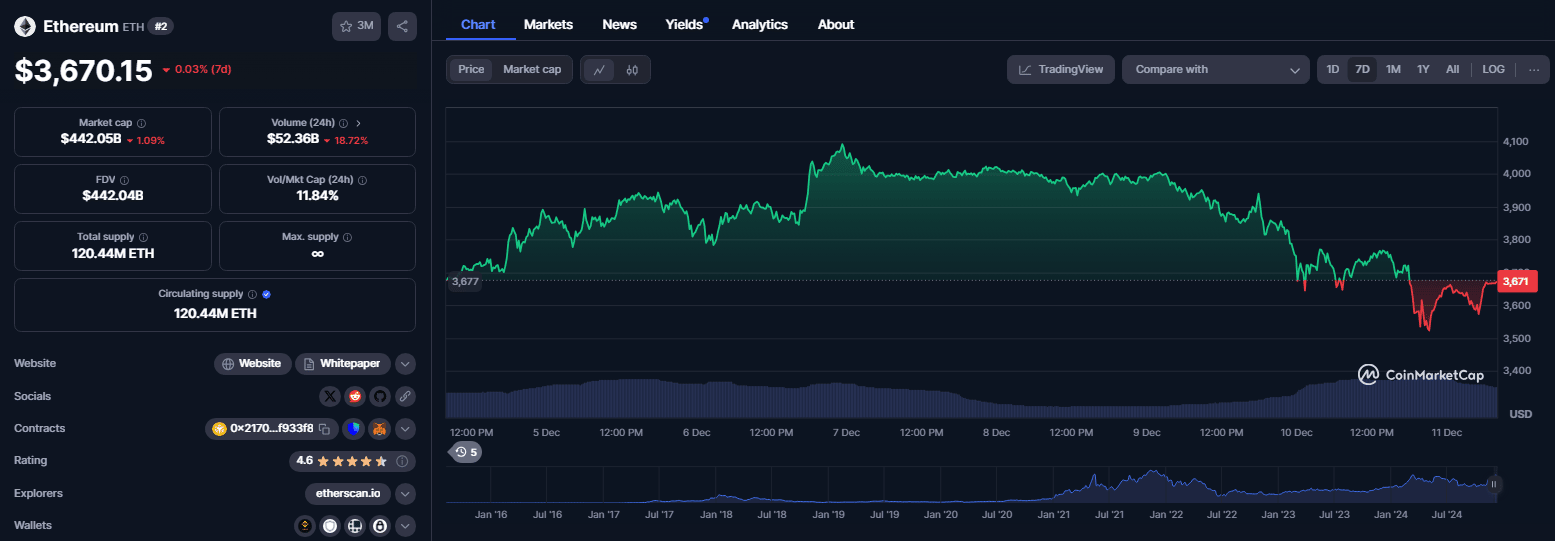Open the Circulating supply info icon

click(252, 294)
